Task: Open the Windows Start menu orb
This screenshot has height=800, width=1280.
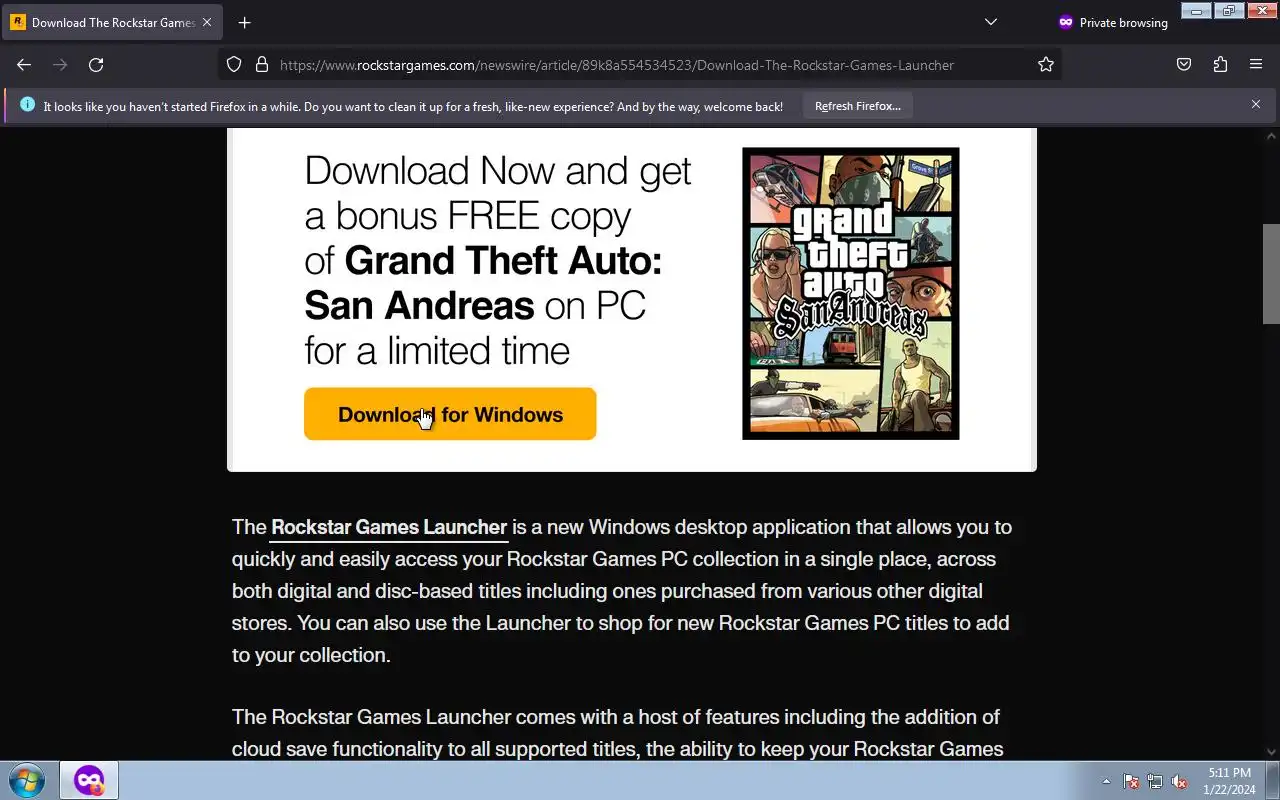Action: [x=27, y=780]
